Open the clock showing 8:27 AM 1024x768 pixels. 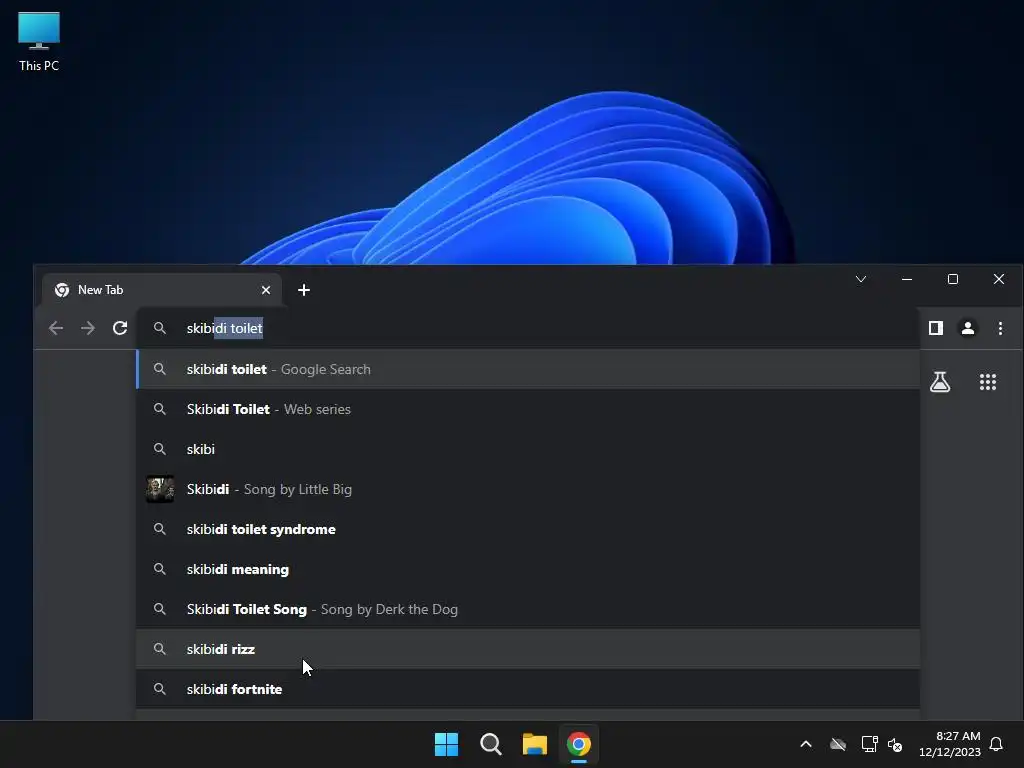(950, 744)
